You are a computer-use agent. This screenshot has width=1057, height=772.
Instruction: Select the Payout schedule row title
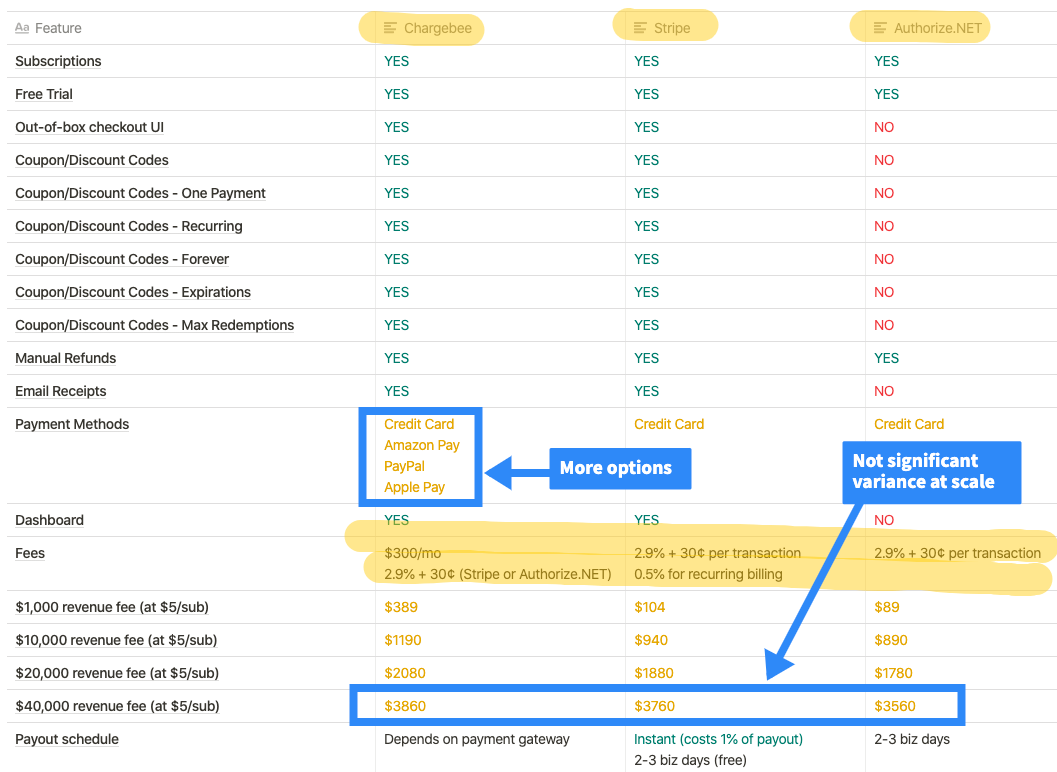pos(67,740)
